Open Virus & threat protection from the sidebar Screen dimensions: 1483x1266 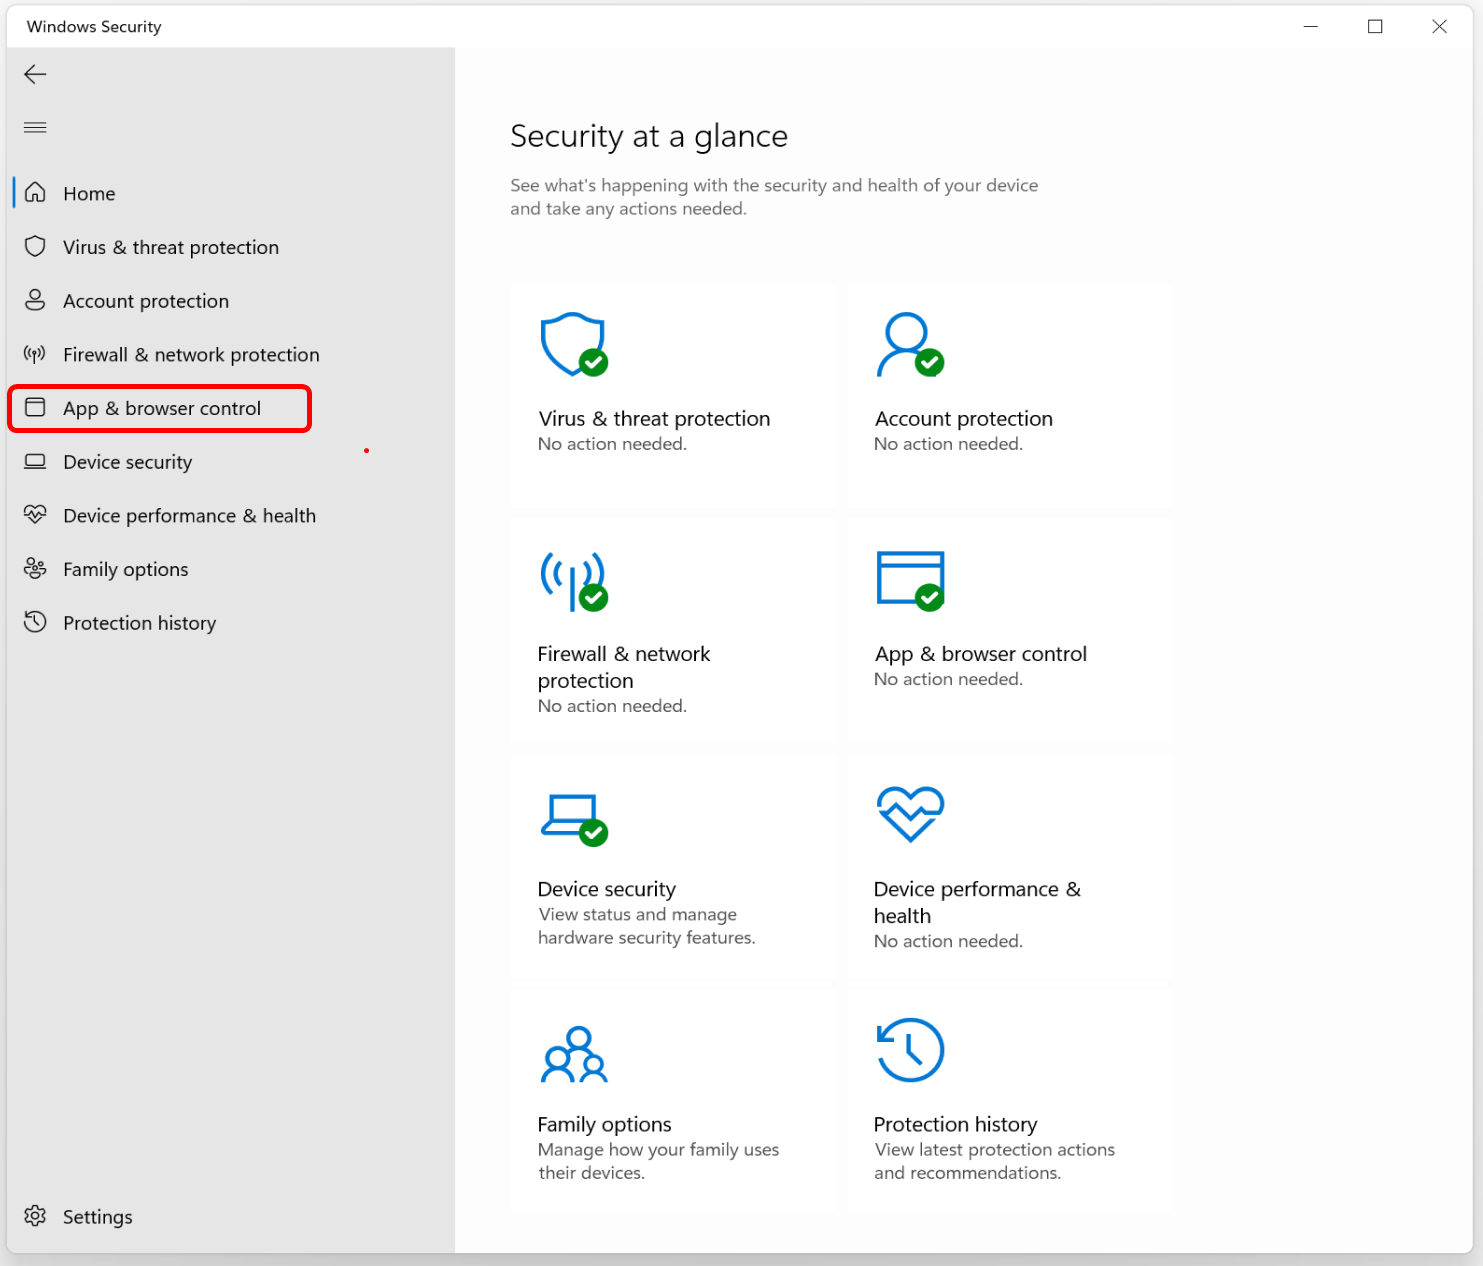point(171,247)
